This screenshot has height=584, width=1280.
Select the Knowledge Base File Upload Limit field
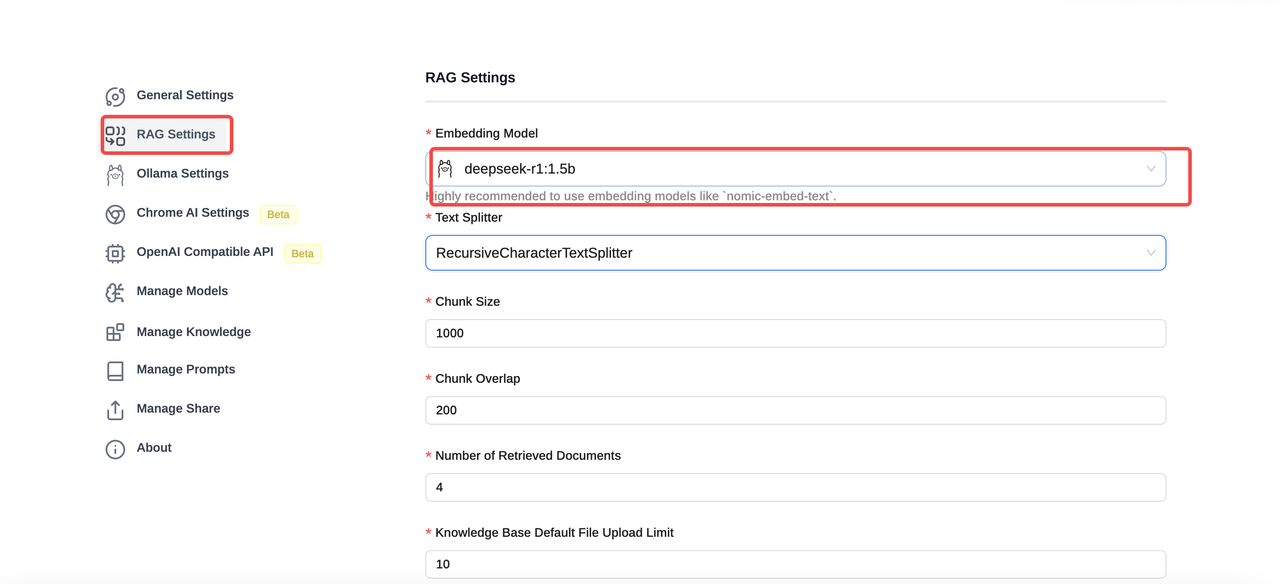tap(795, 564)
